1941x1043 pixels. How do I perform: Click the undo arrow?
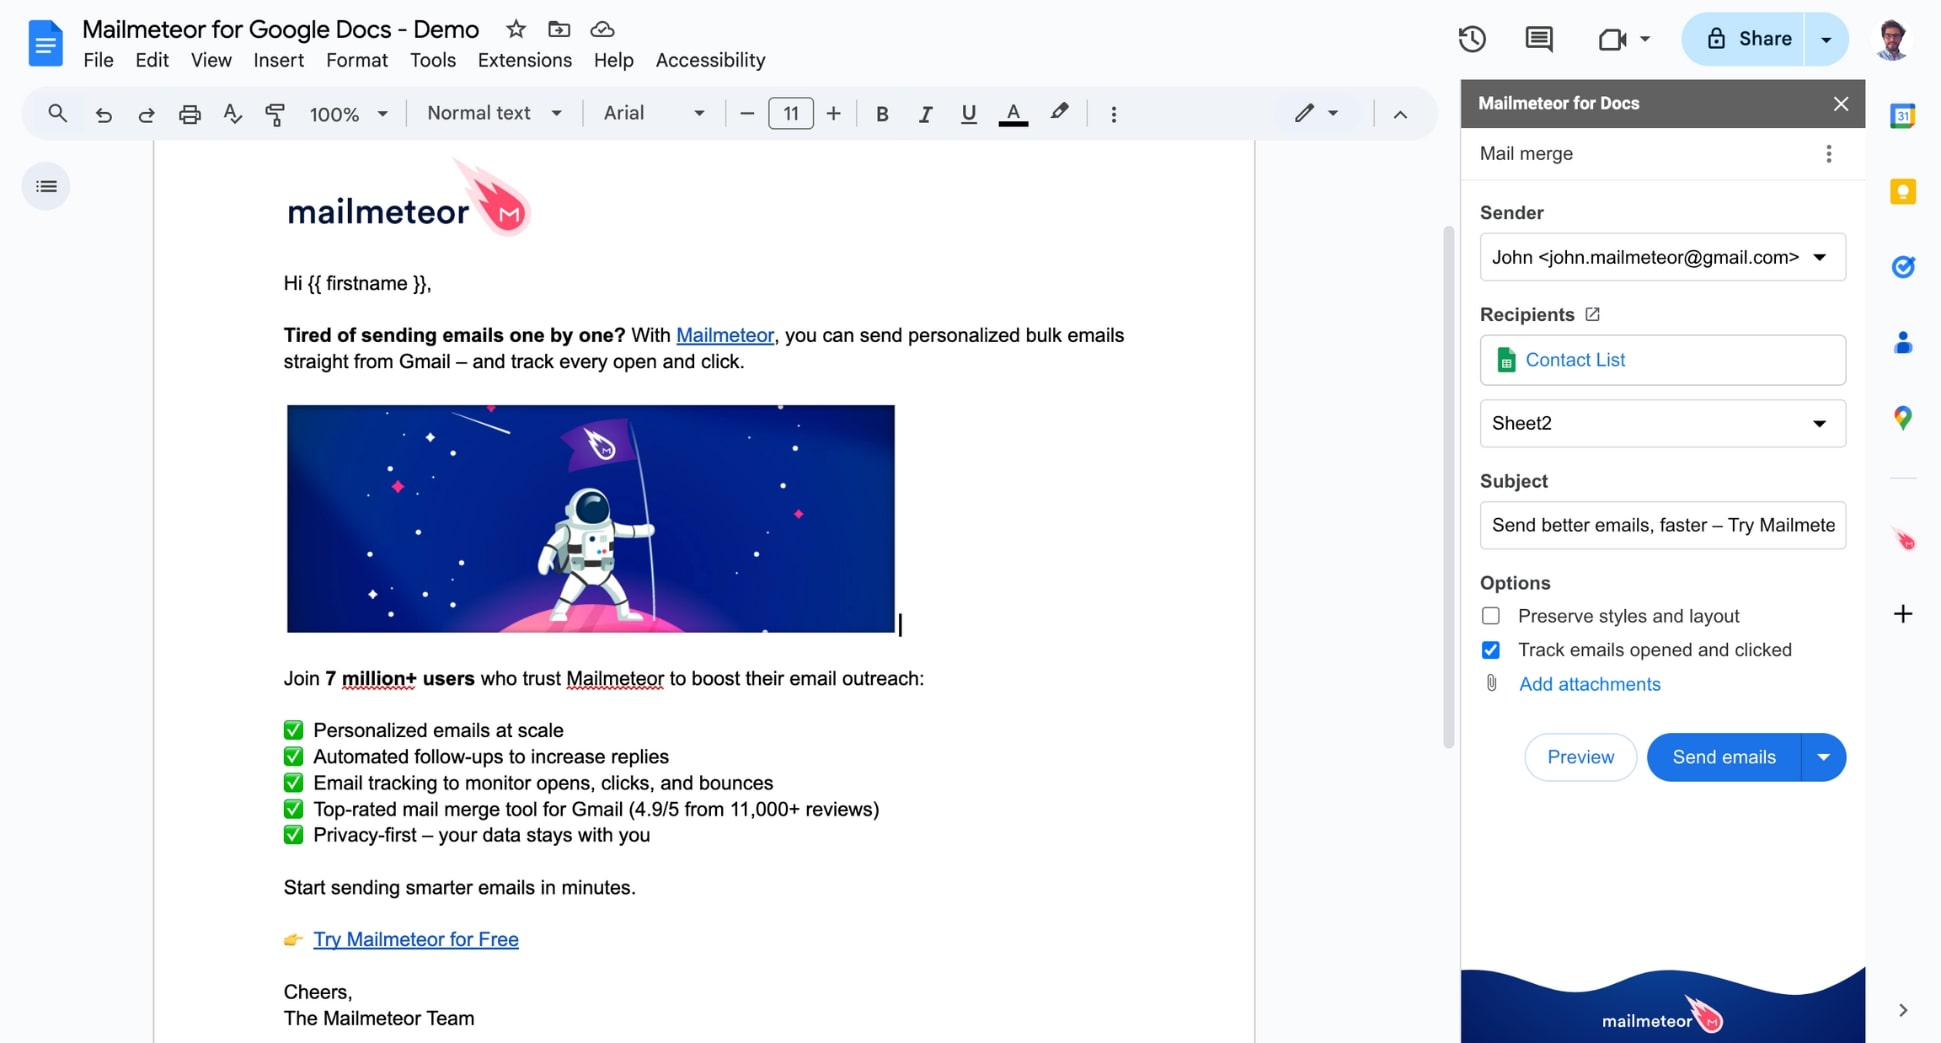point(103,114)
